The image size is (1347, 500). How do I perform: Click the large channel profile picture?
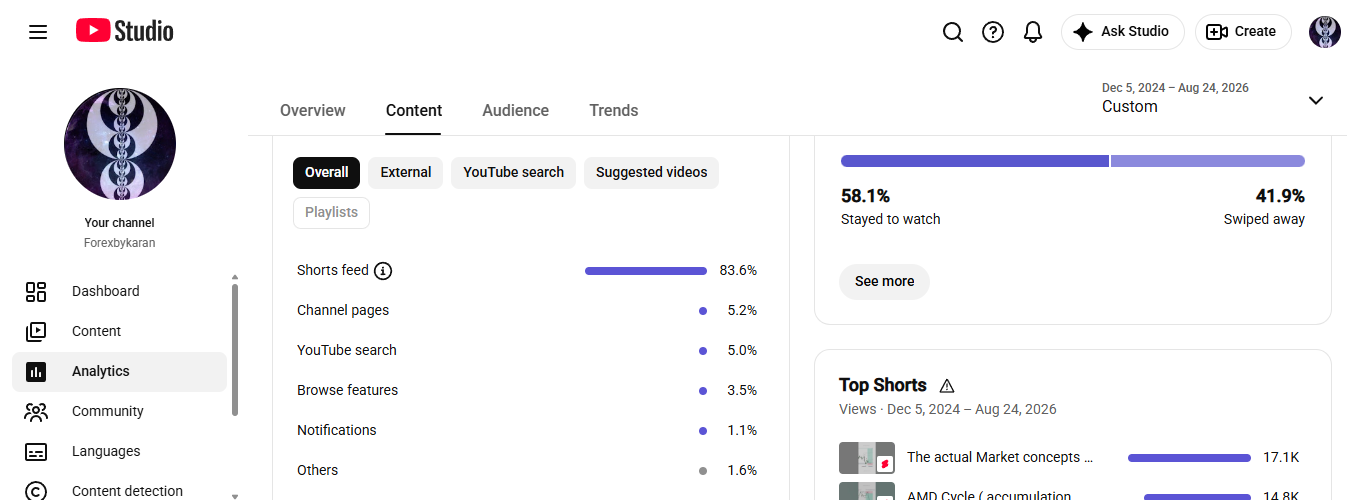point(120,144)
